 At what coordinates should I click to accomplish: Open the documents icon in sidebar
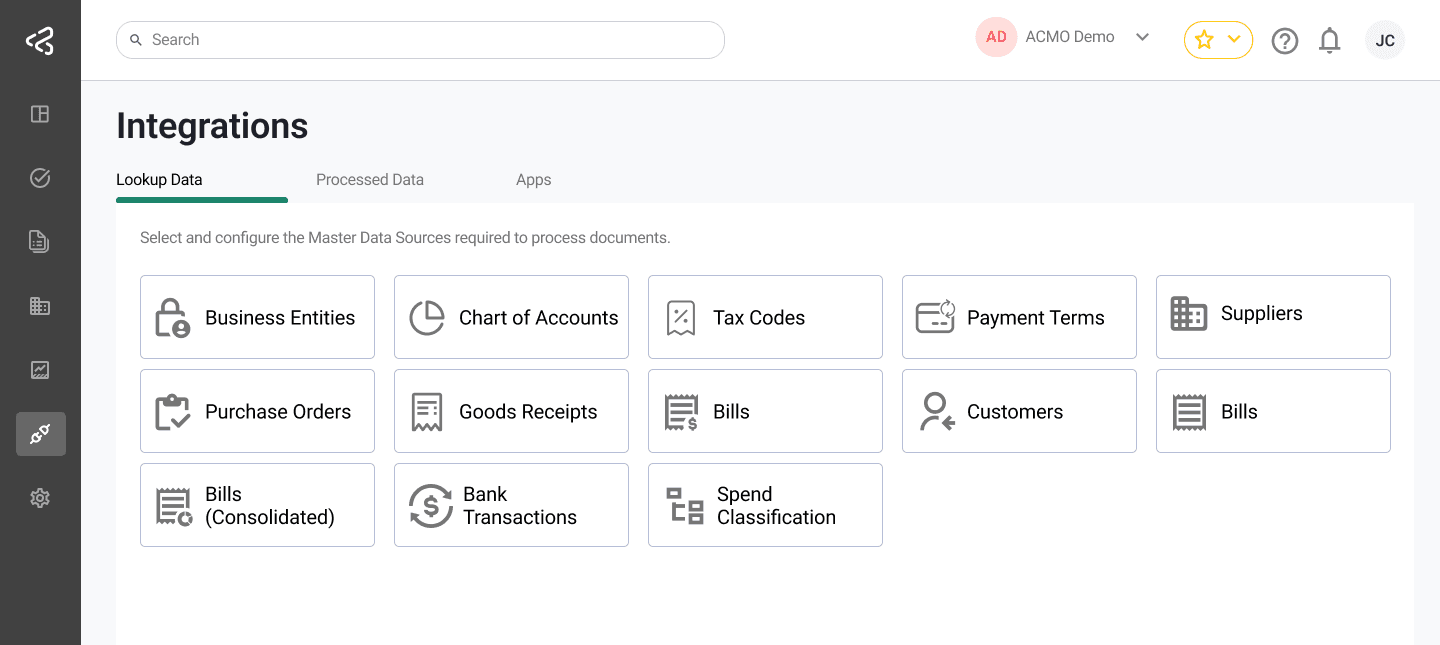tap(40, 241)
